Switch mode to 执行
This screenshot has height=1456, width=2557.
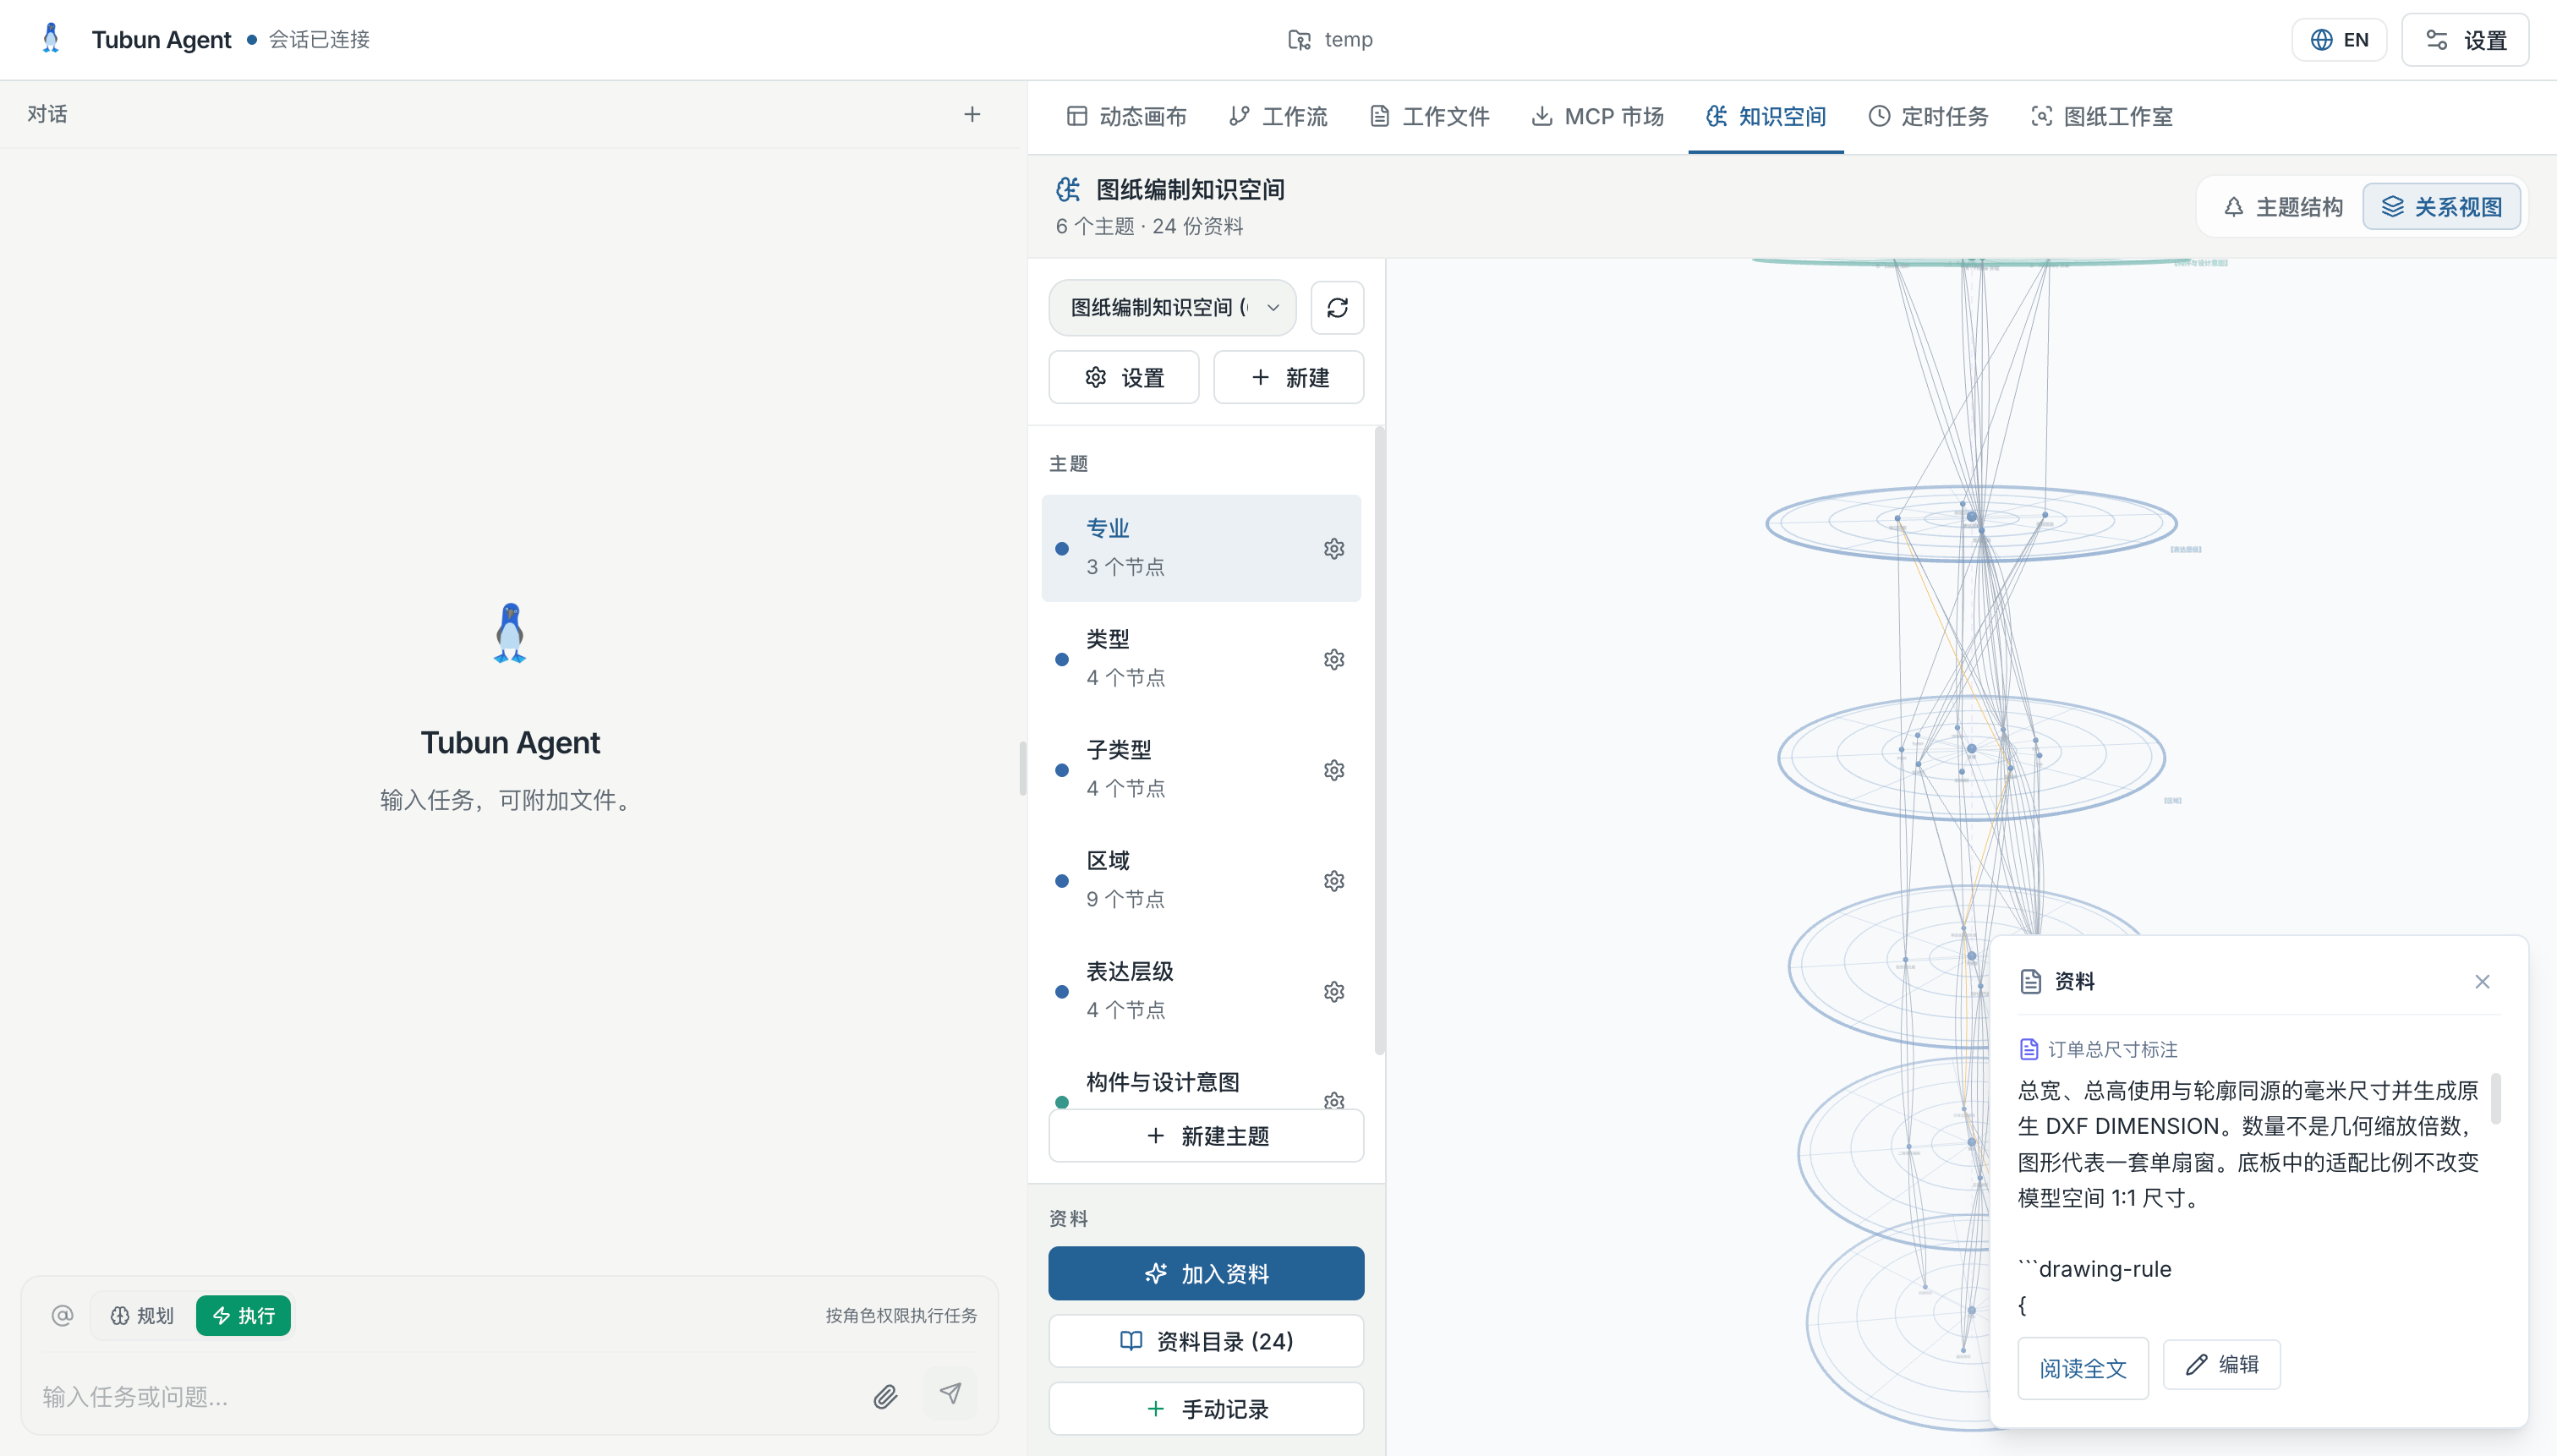(x=243, y=1315)
